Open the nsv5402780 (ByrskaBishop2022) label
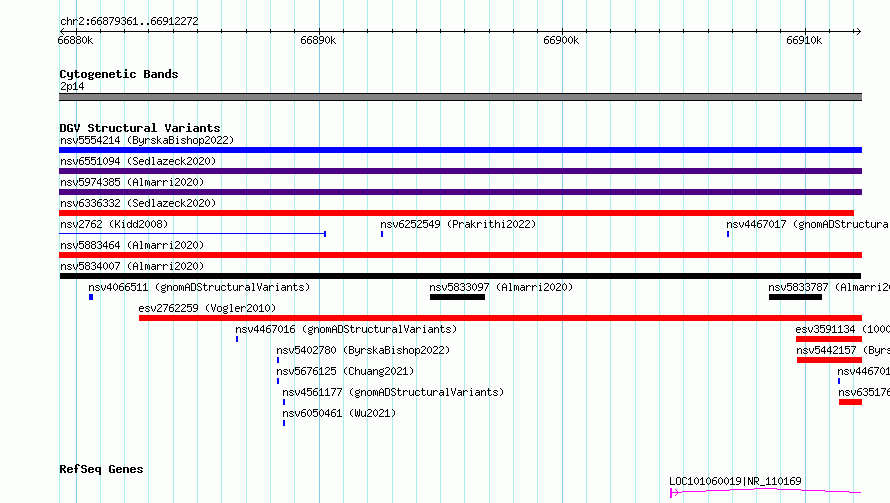 pos(363,350)
